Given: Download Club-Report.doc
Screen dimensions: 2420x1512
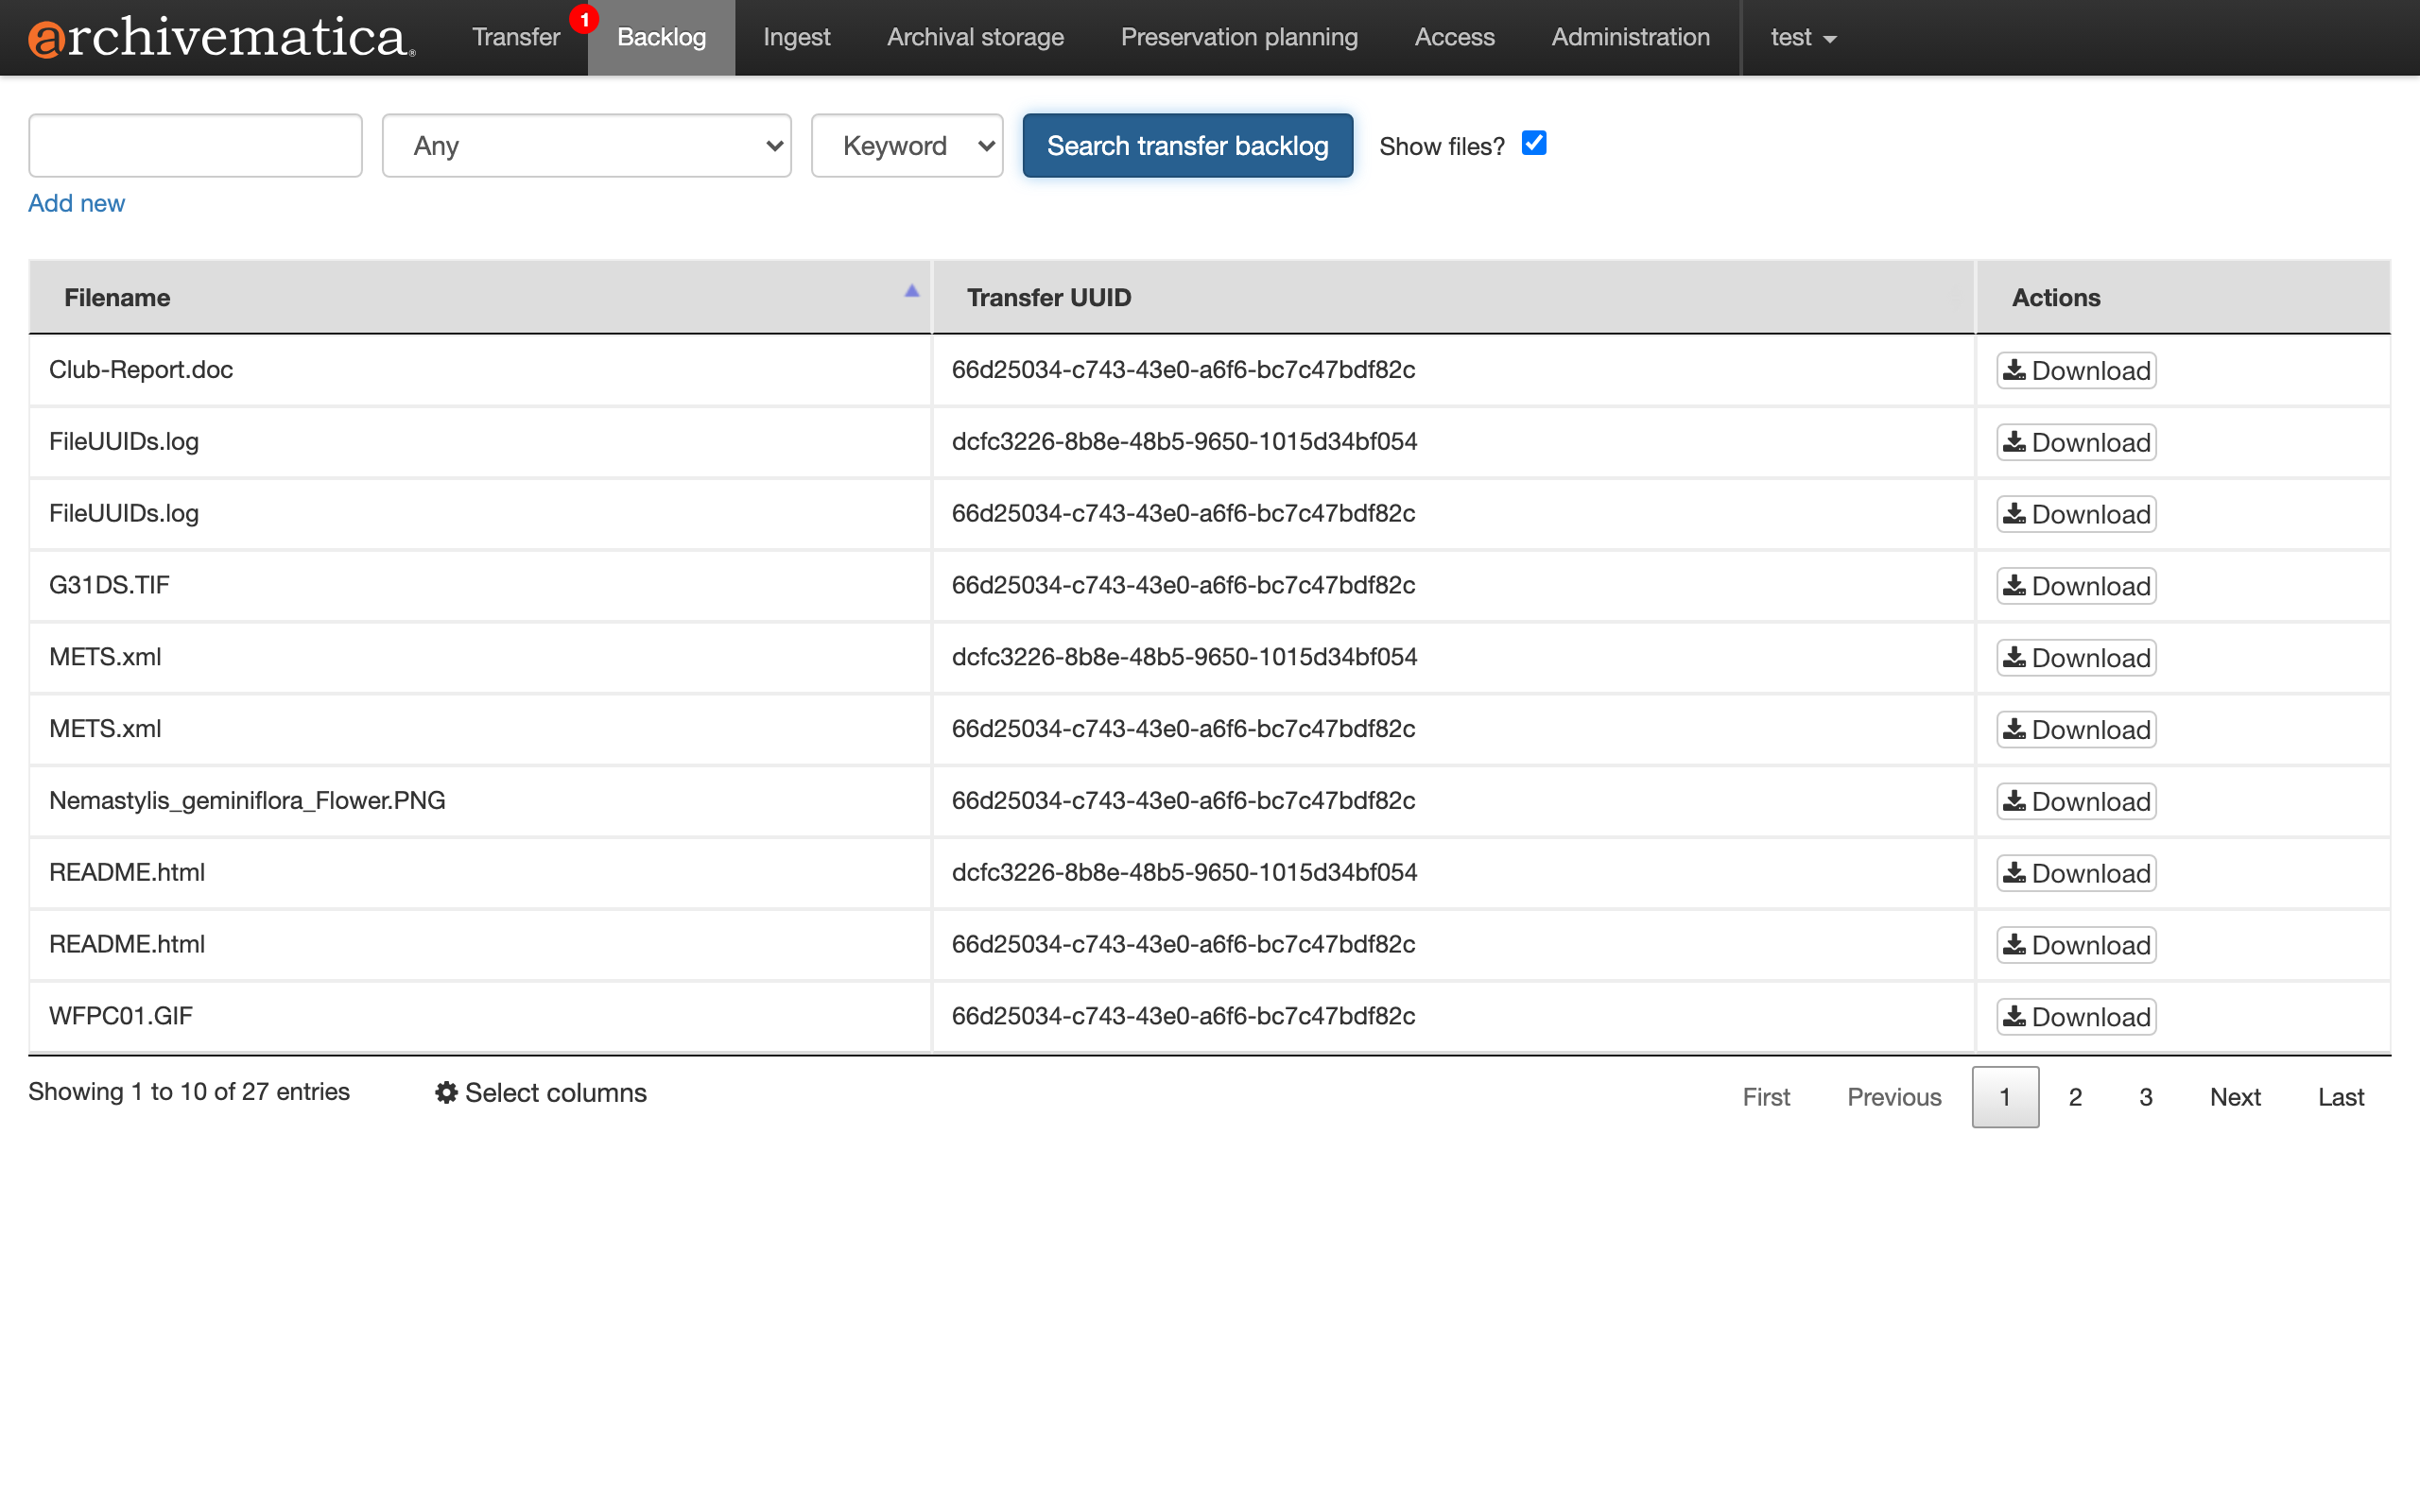Looking at the screenshot, I should [x=2076, y=370].
